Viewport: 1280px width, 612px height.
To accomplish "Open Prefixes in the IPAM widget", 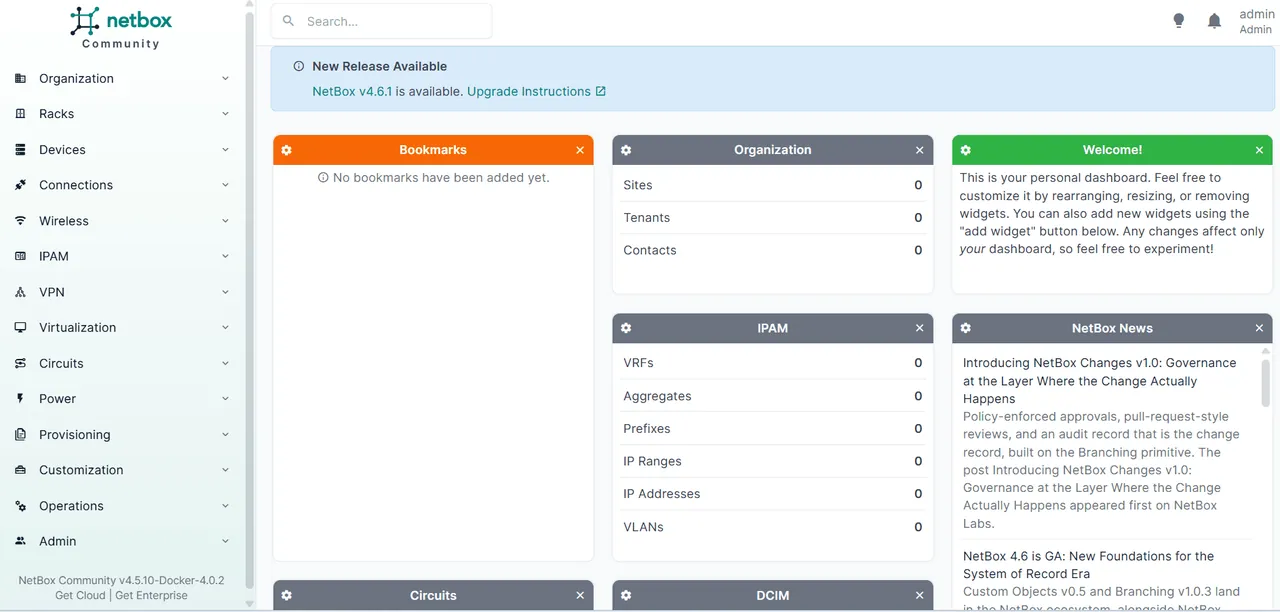I will coord(646,428).
